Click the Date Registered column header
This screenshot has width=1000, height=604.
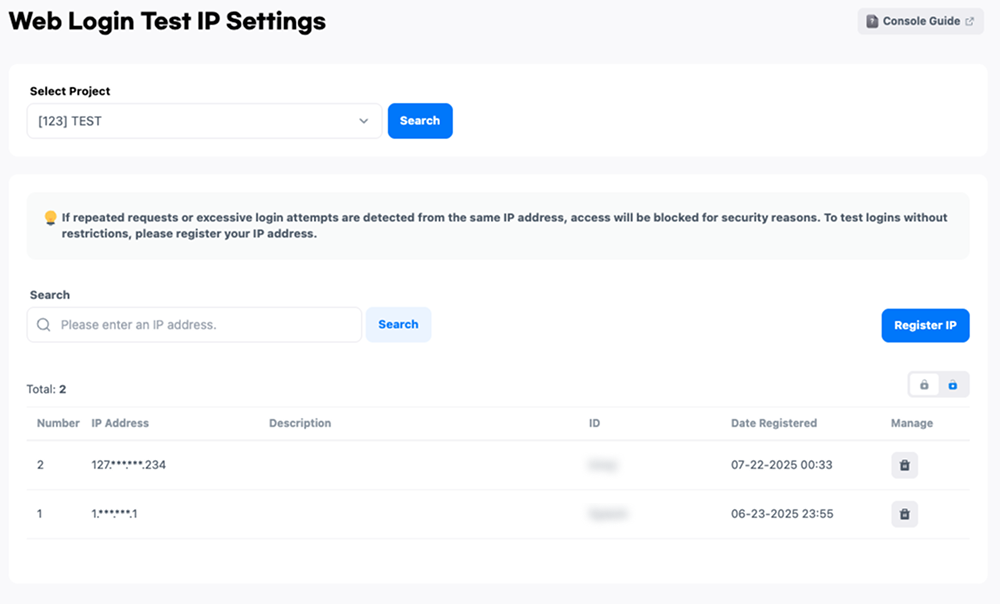click(x=773, y=423)
